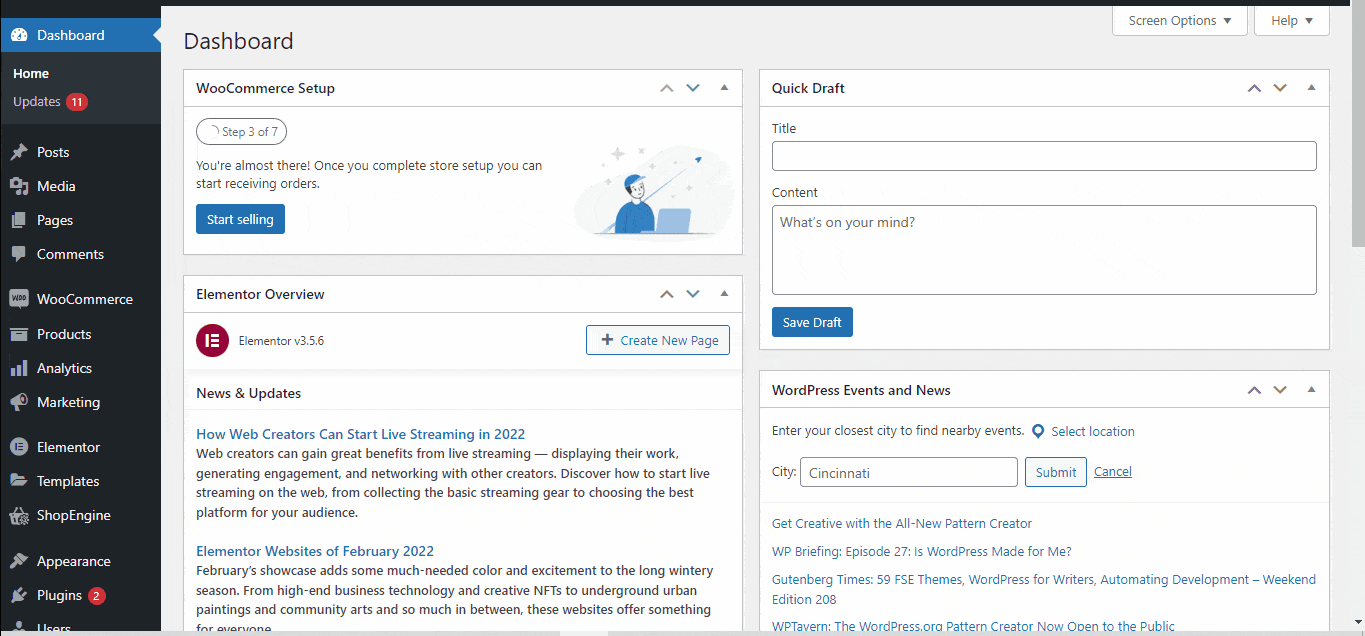Open Updates submenu with 11 badge
1365x636 pixels.
click(50, 102)
